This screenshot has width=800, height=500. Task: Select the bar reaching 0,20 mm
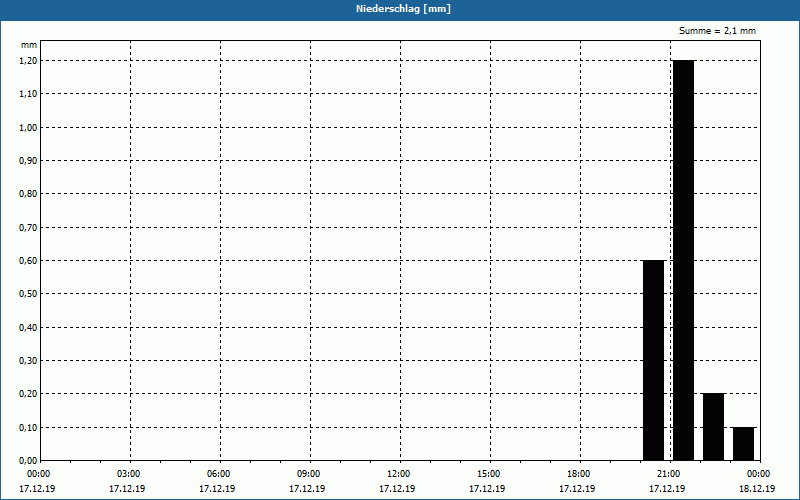(x=713, y=427)
